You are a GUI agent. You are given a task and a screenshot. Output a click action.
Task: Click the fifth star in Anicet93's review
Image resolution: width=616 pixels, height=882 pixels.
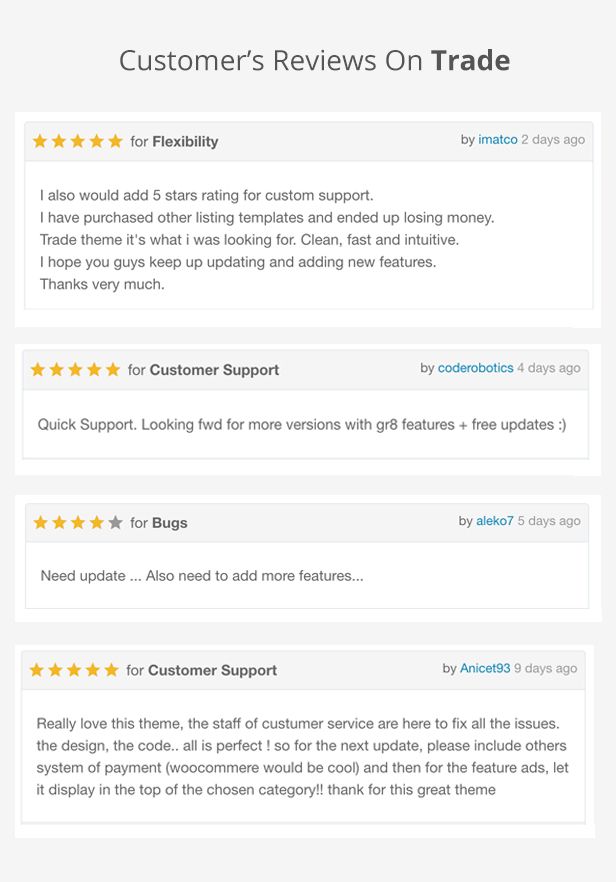click(x=111, y=670)
